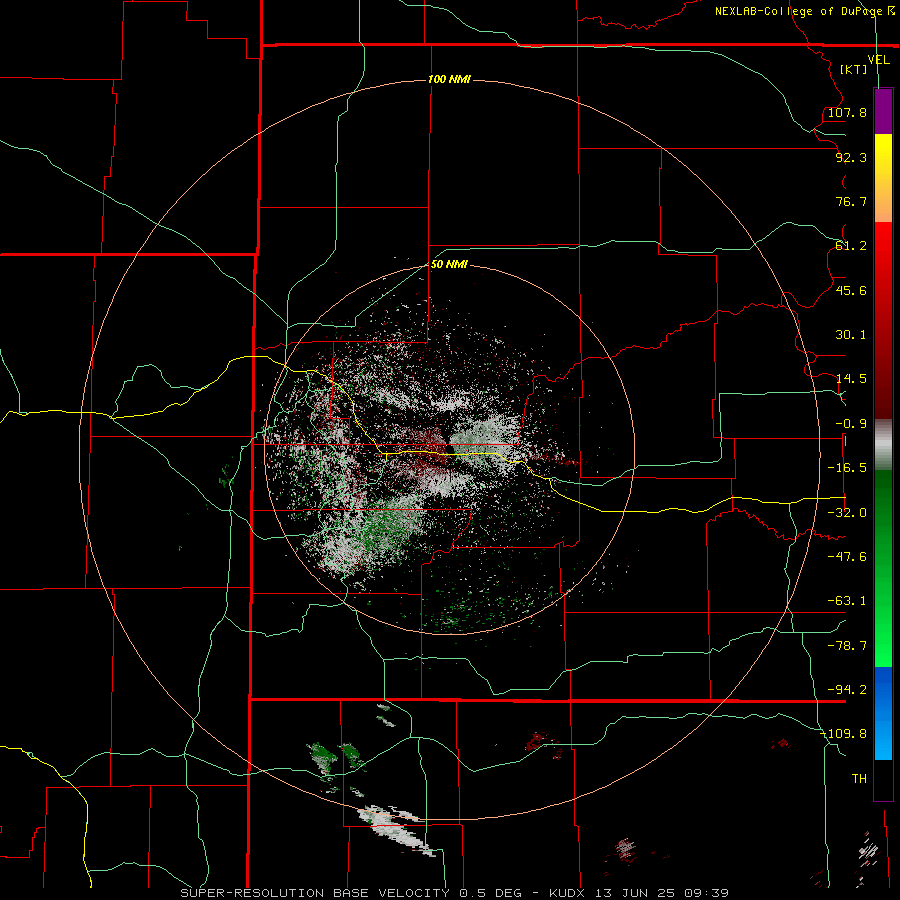The image size is (900, 900).
Task: Click the -78.7 scale value
Action: coord(847,646)
